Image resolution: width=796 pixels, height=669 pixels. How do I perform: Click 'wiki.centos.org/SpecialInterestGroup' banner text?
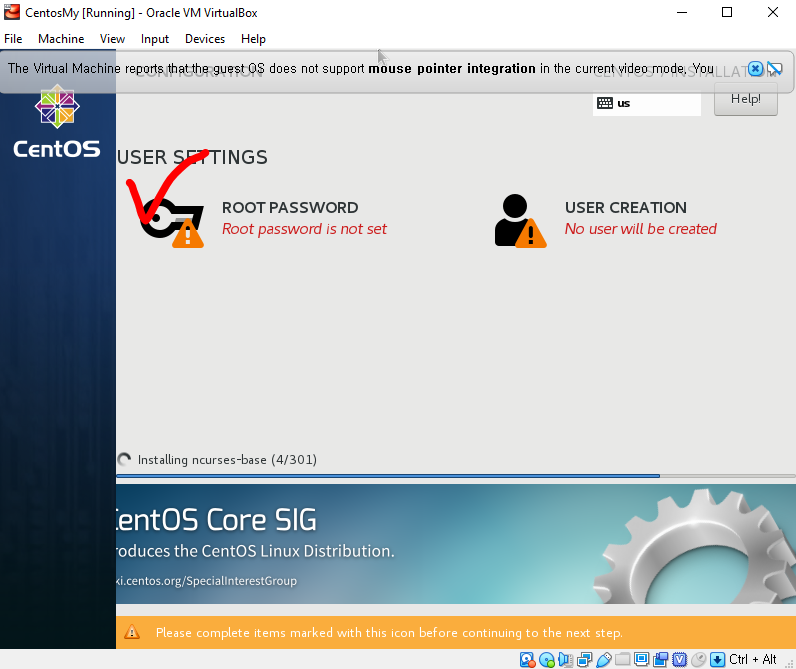207,581
